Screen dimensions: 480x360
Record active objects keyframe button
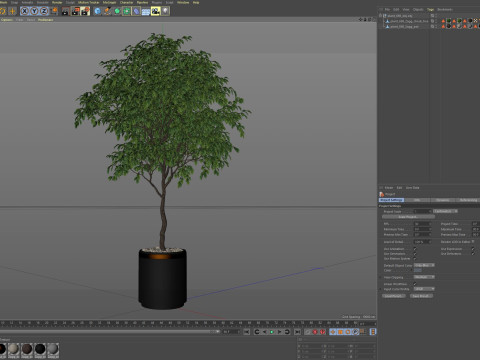pyautogui.click(x=308, y=332)
